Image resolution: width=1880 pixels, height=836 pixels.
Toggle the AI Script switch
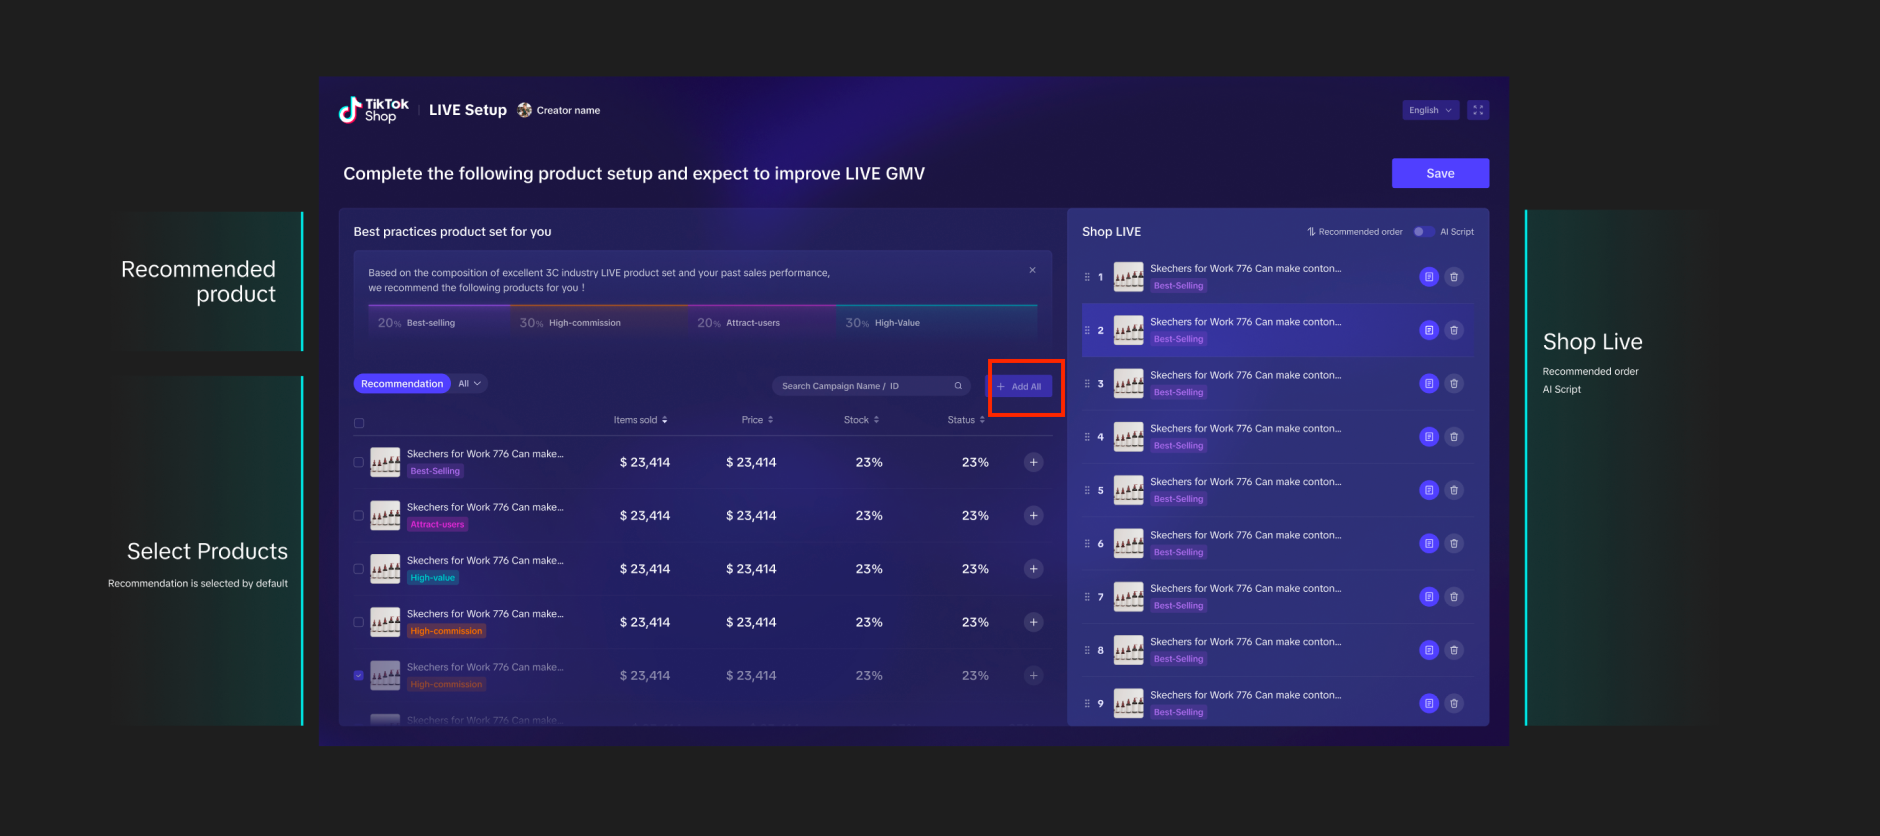(1423, 232)
